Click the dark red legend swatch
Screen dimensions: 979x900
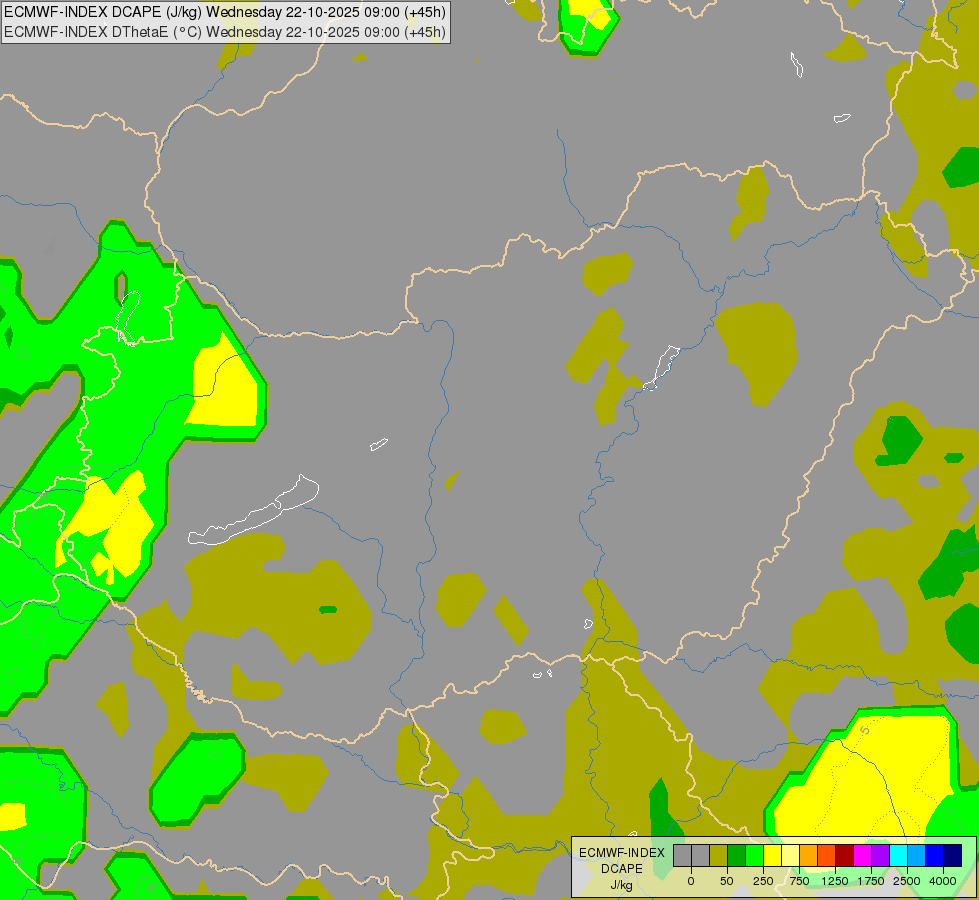[845, 855]
